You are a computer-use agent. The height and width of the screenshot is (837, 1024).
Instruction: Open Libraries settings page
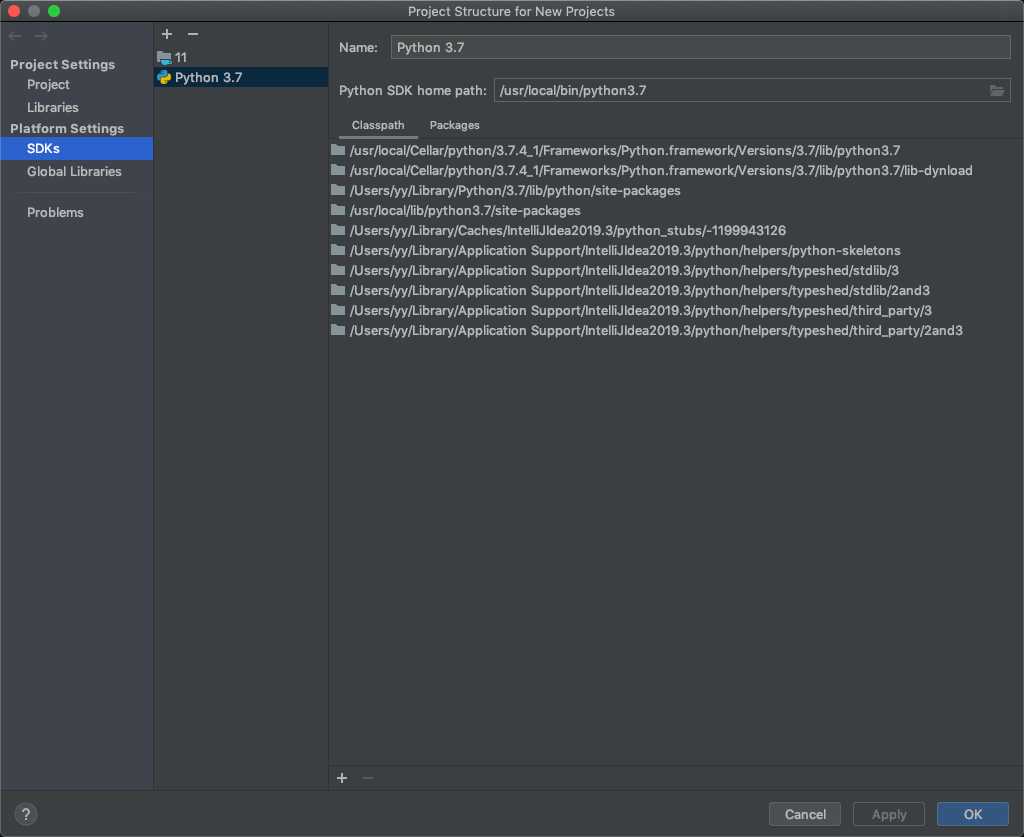(x=53, y=107)
